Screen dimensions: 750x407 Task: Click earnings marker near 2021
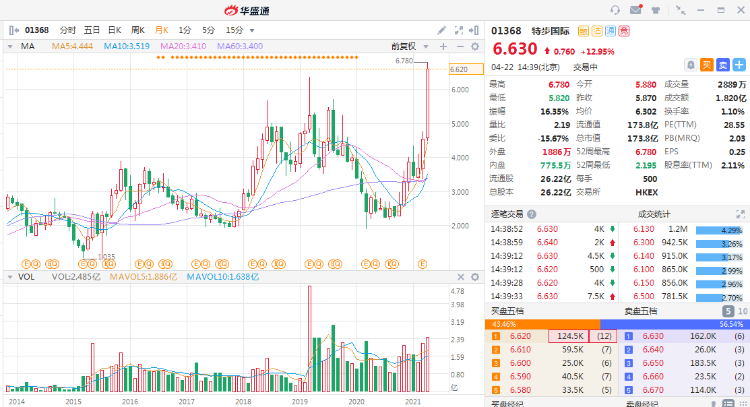point(422,264)
